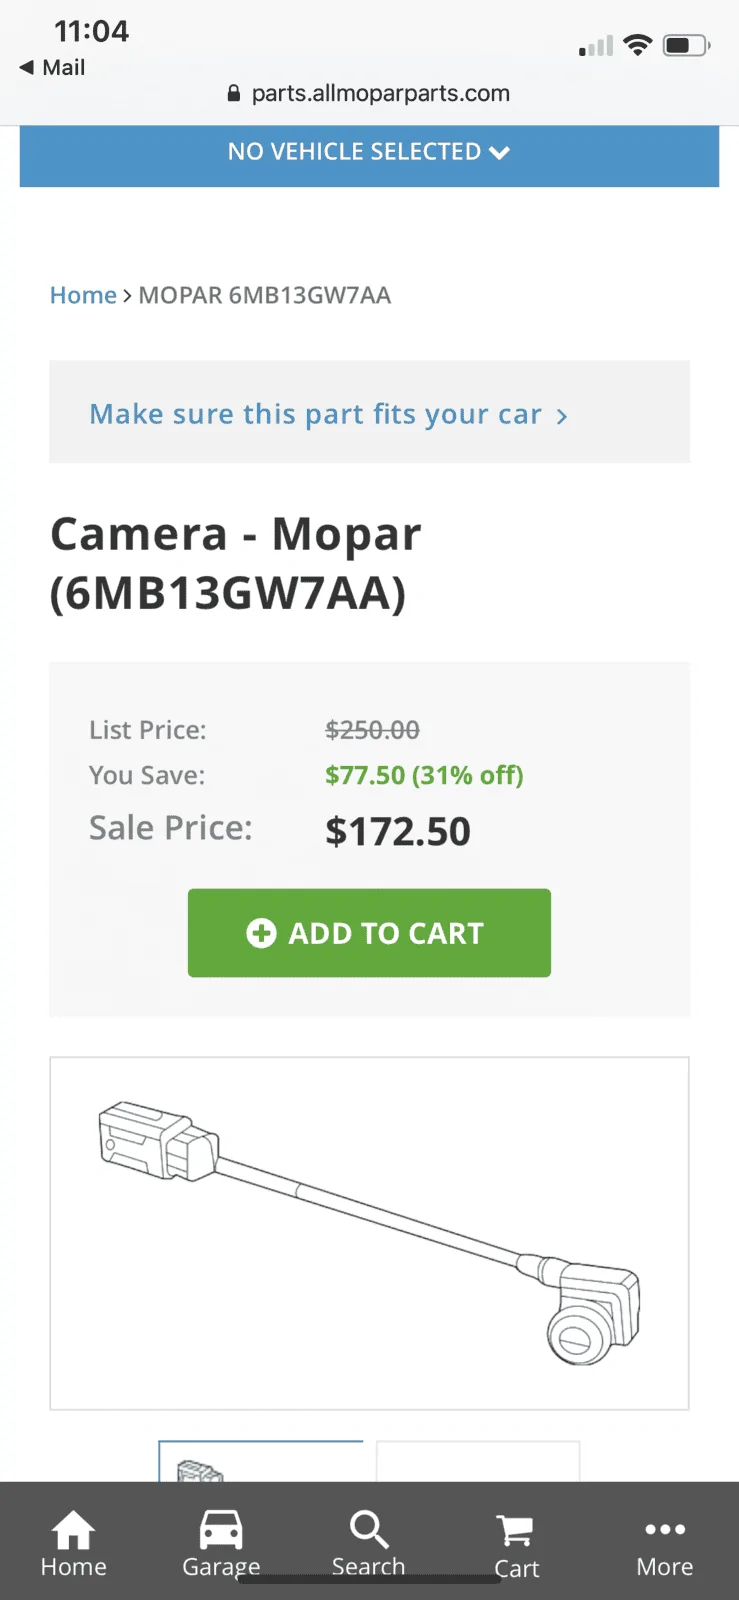Image resolution: width=739 pixels, height=1600 pixels.
Task: Tap the $172.50 sale price
Action: pos(397,832)
